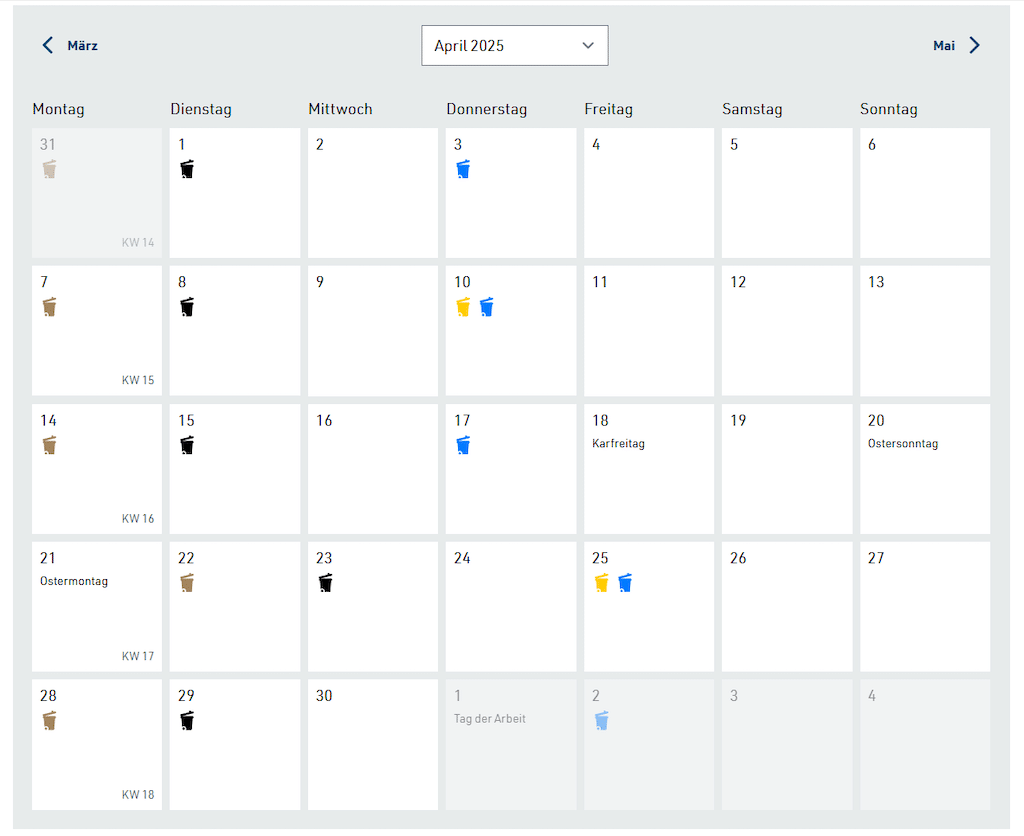Click the blue bin icon on April 10
The height and width of the screenshot is (836, 1024).
487,307
